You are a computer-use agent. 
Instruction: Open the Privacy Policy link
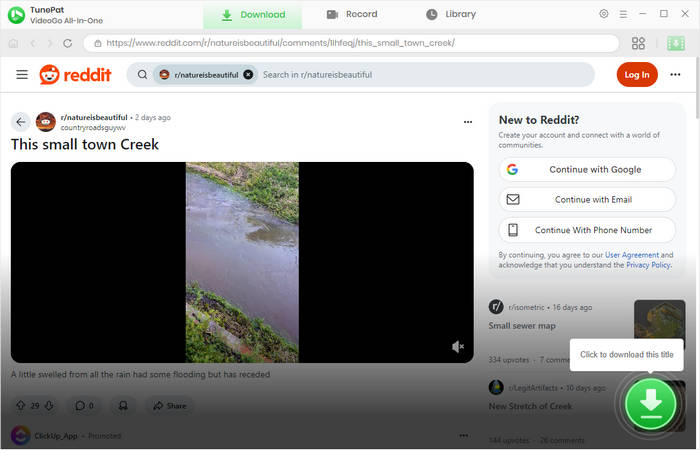point(648,265)
